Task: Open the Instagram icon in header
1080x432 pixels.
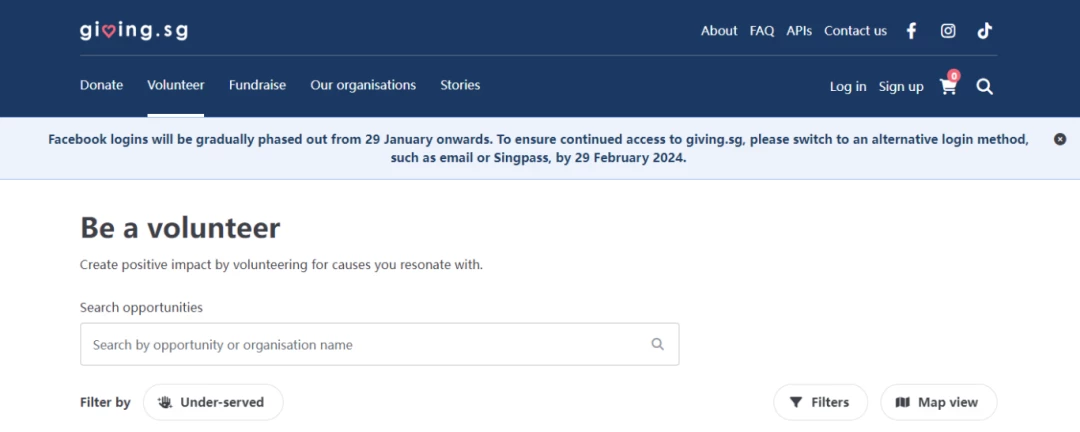Action: coord(948,31)
